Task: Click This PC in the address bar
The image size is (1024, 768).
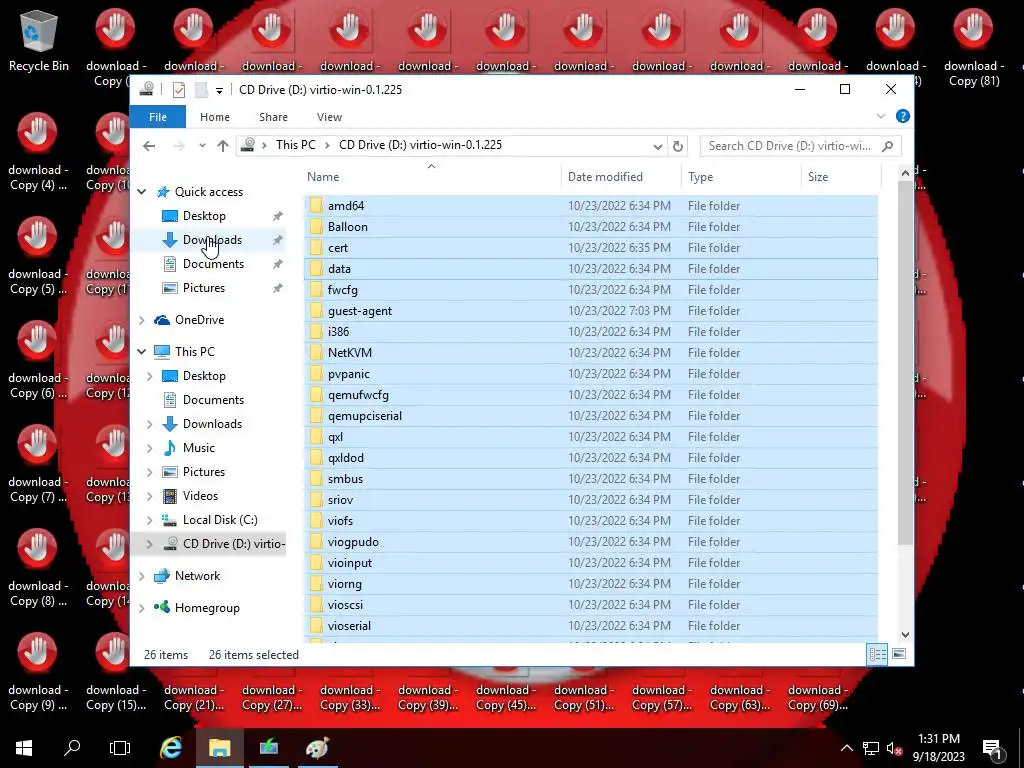Action: pos(295,145)
